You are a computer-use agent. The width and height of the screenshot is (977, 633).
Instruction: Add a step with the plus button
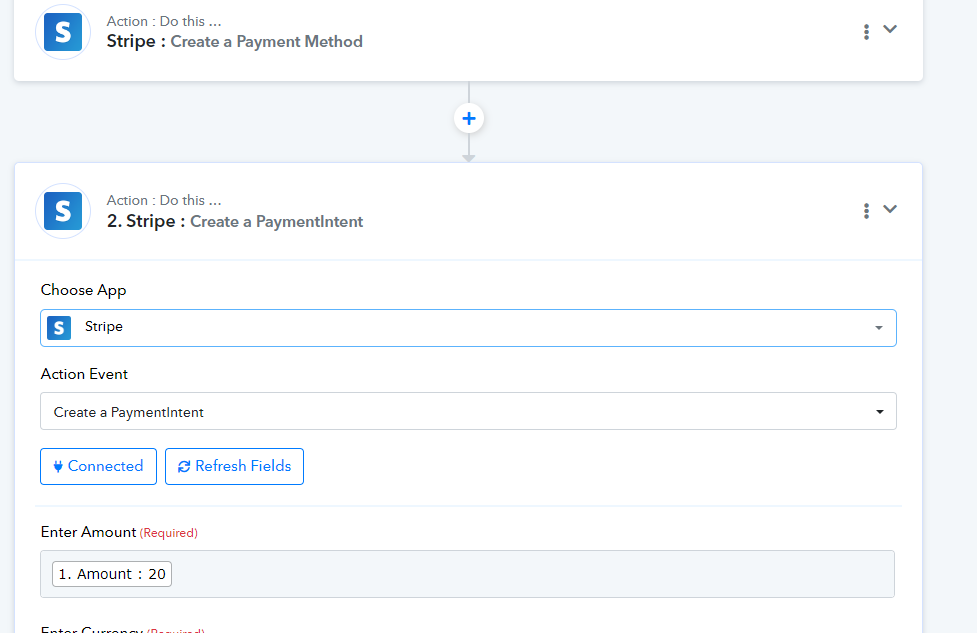(x=469, y=118)
